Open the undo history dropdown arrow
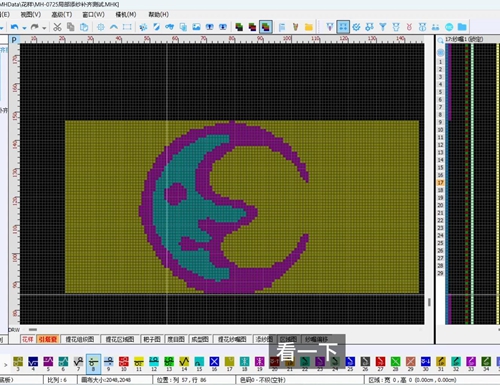Screen dimensions: 500x385 pyautogui.click(x=24, y=28)
